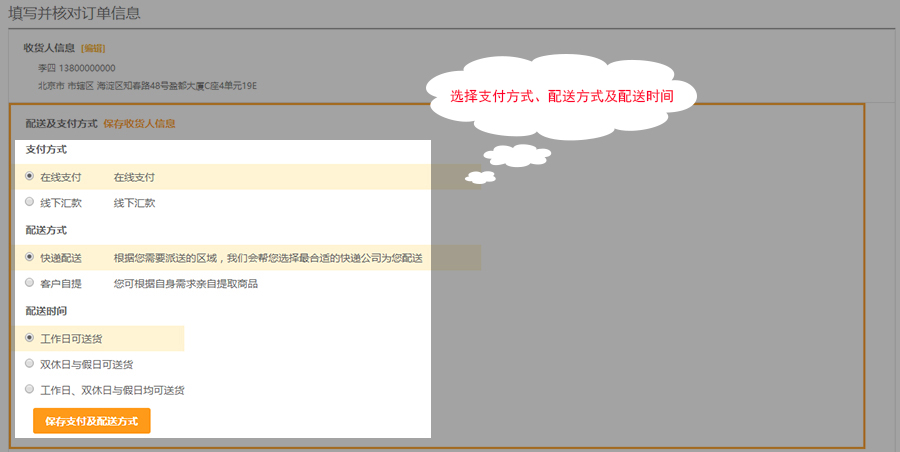This screenshot has height=452, width=900.
Task: Click the 配送时间 section heading
Action: click(46, 311)
